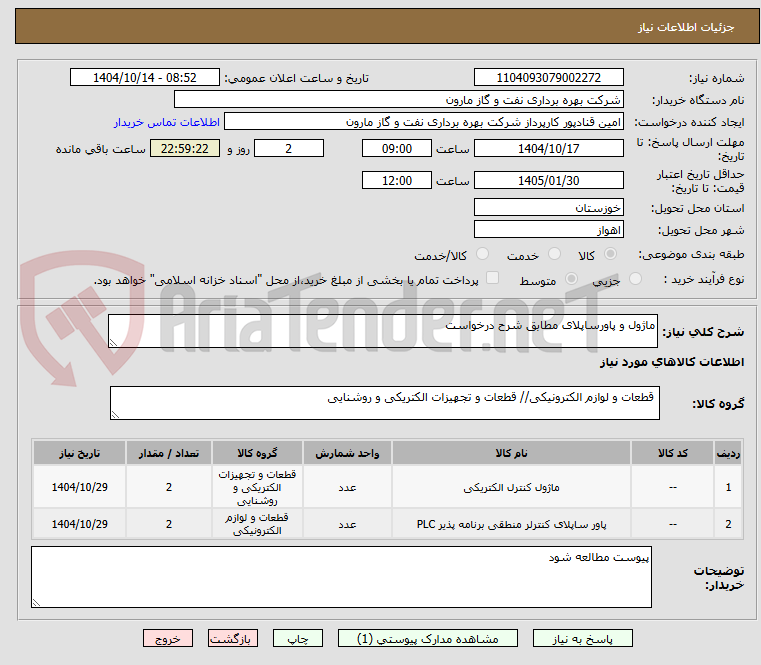Toggle the اسناد خزانه اسلامی payment checkbox
The width and height of the screenshot is (761, 665).
492,278
